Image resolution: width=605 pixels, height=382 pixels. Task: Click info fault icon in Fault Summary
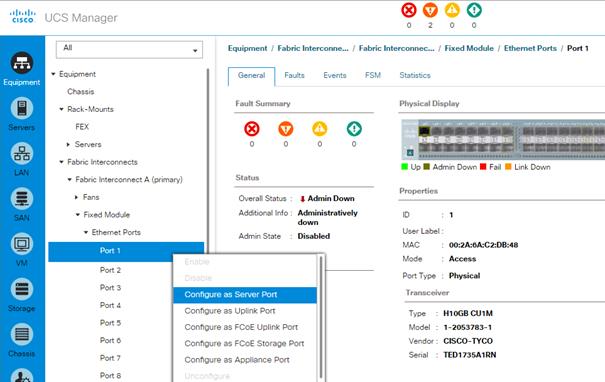click(354, 129)
